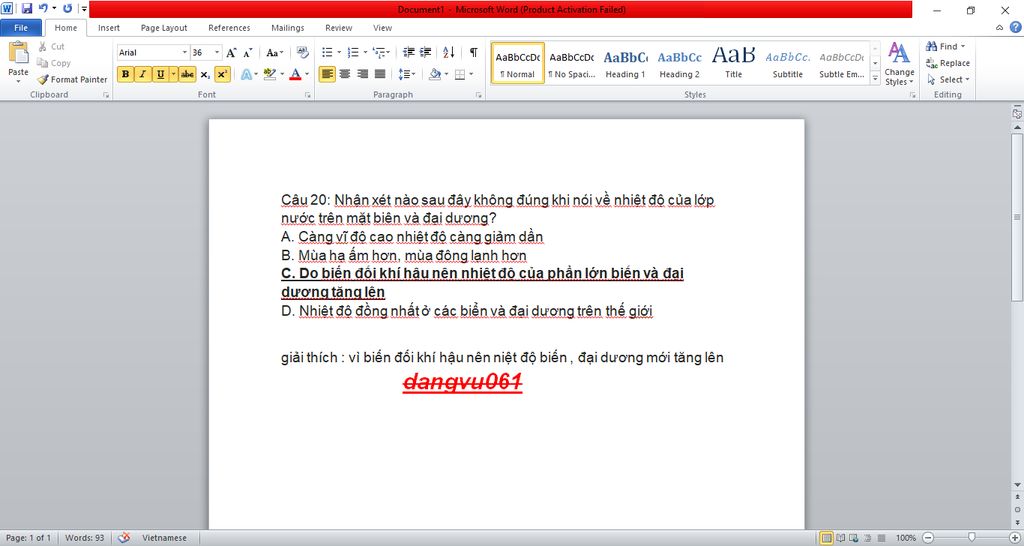The width and height of the screenshot is (1024, 546).
Task: Apply the red font color
Action: coord(295,74)
